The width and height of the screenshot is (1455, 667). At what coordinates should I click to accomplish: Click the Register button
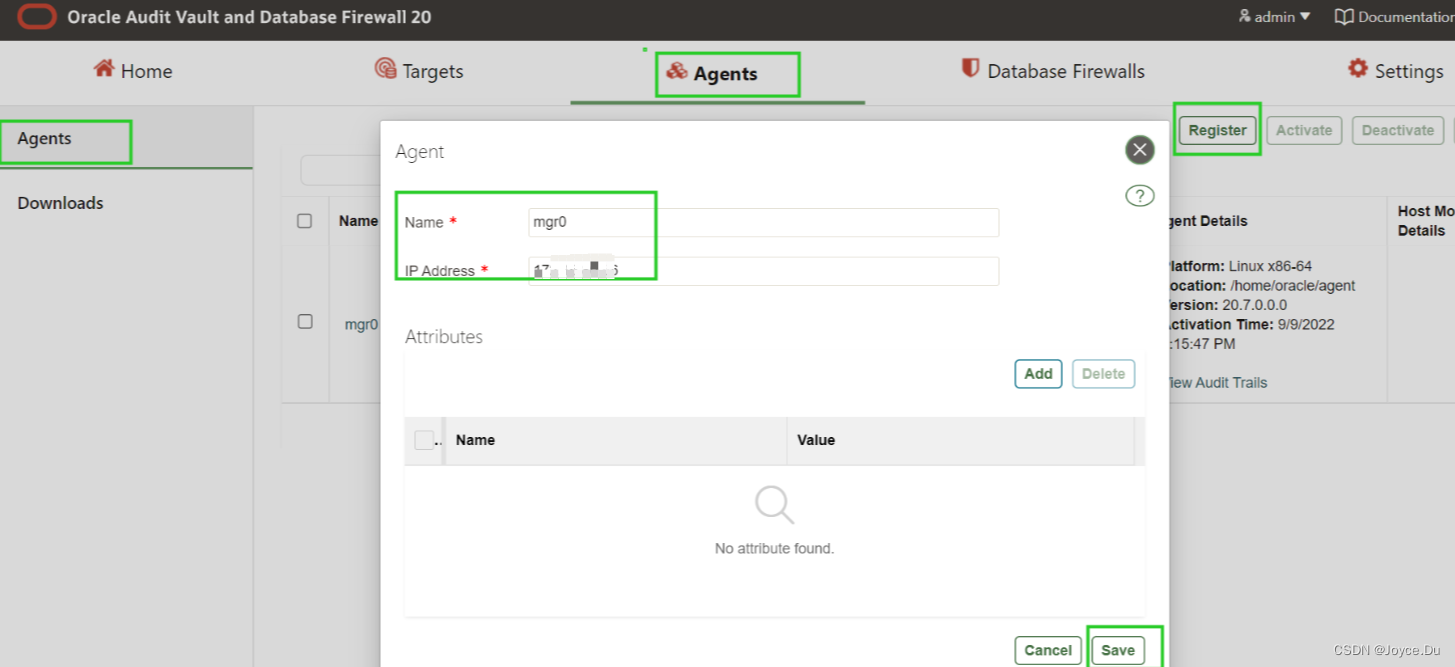point(1216,130)
